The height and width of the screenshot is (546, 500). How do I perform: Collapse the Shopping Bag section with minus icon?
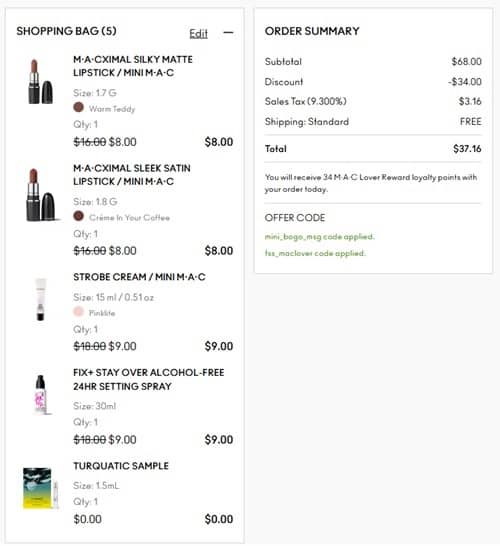click(228, 32)
